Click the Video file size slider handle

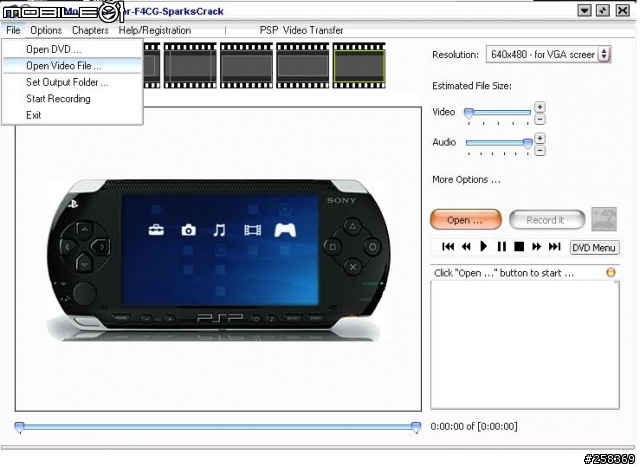tap(469, 113)
